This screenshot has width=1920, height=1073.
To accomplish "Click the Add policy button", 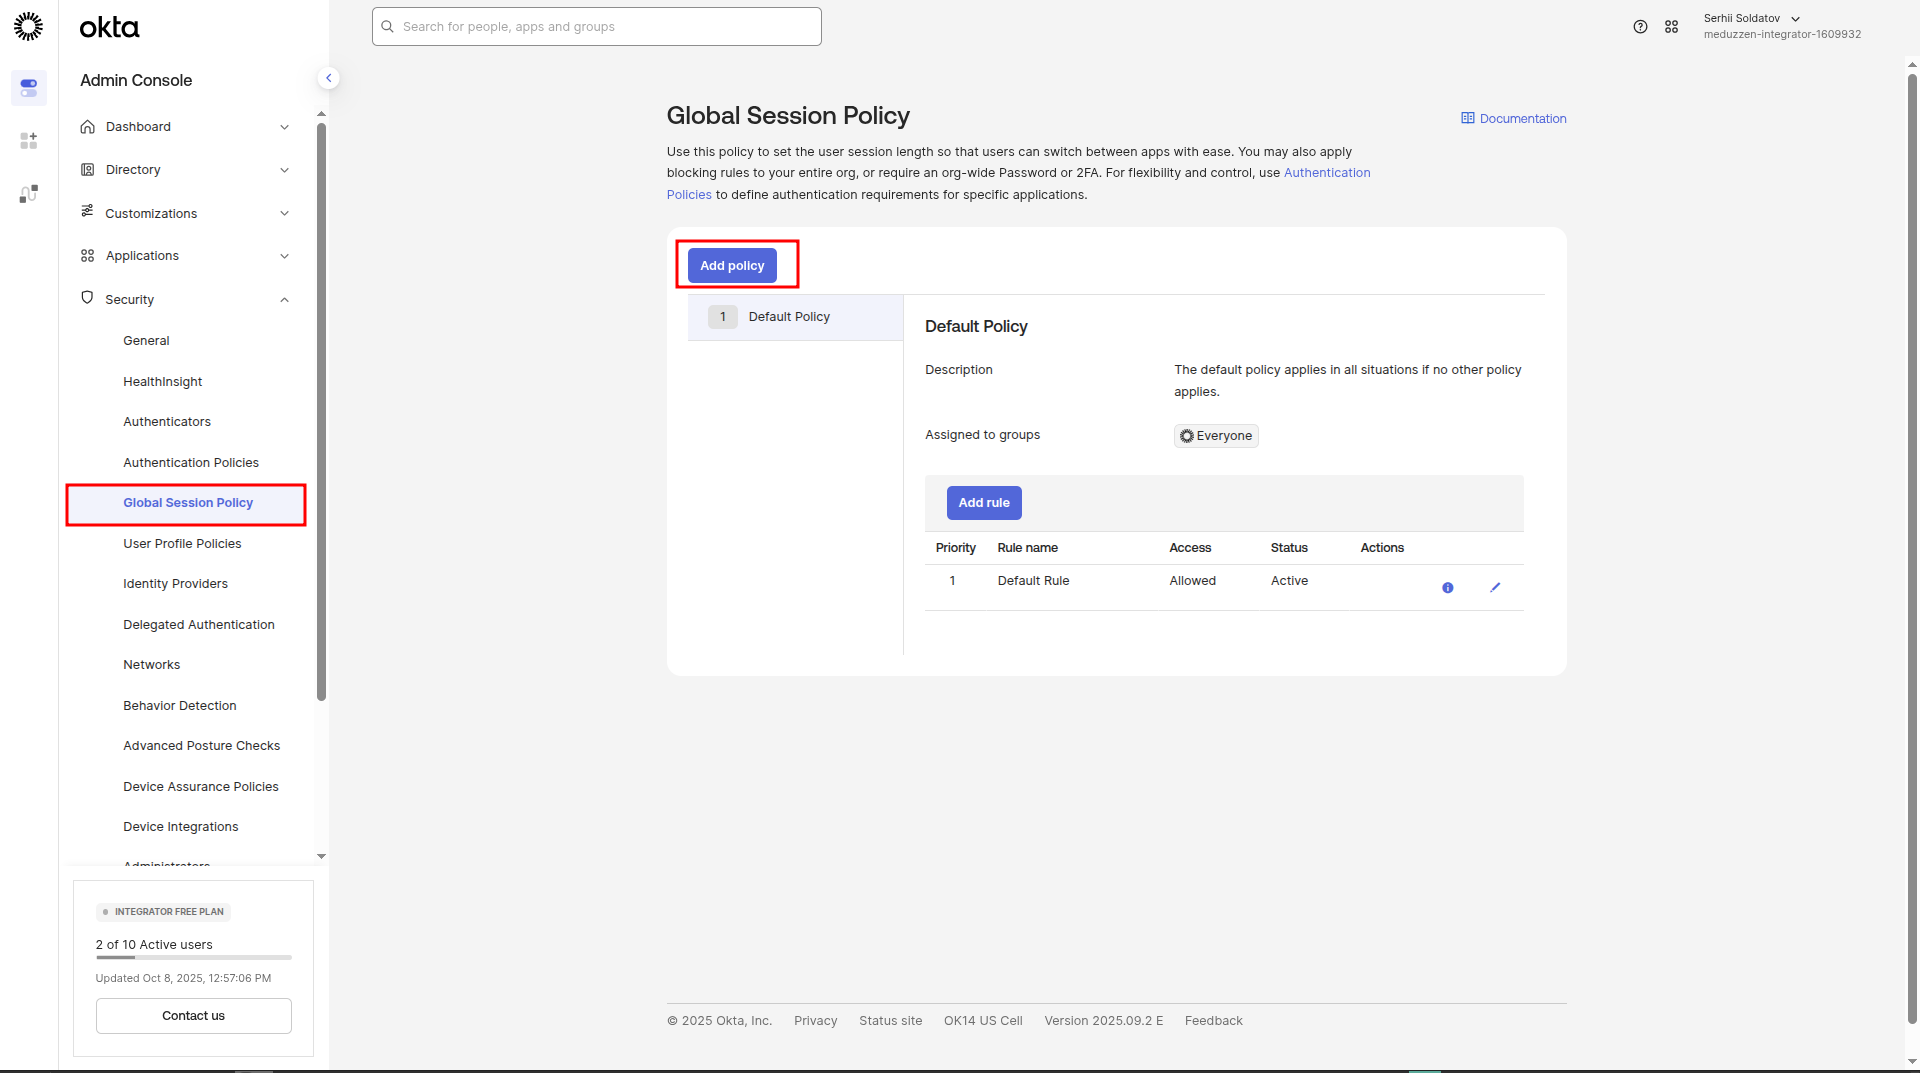I will 732,266.
